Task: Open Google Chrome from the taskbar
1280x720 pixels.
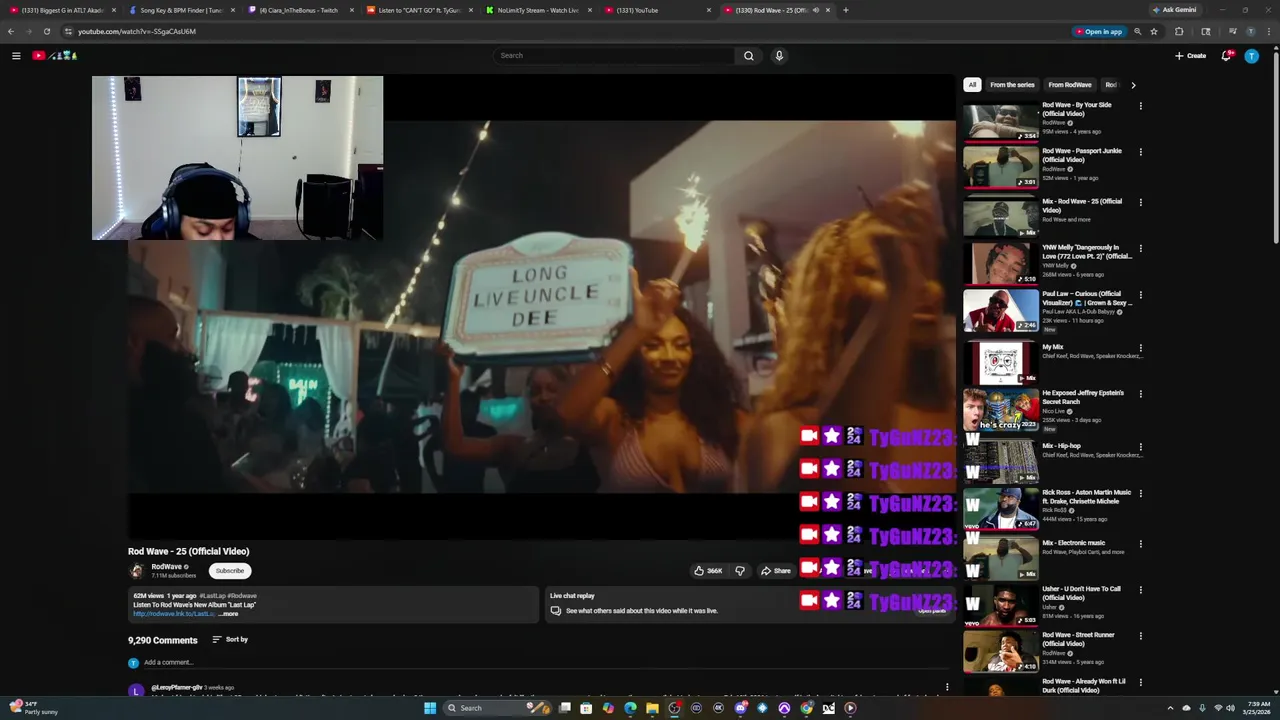Action: [806, 708]
